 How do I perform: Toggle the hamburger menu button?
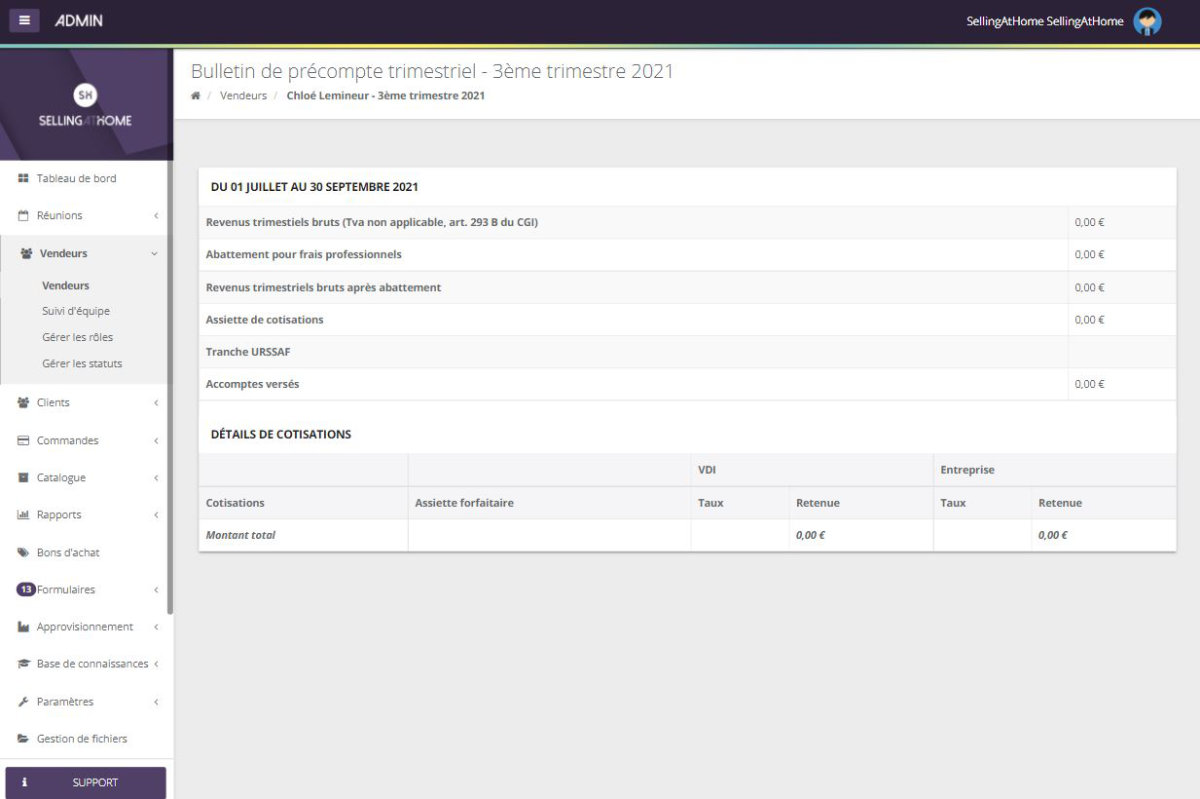[x=24, y=20]
